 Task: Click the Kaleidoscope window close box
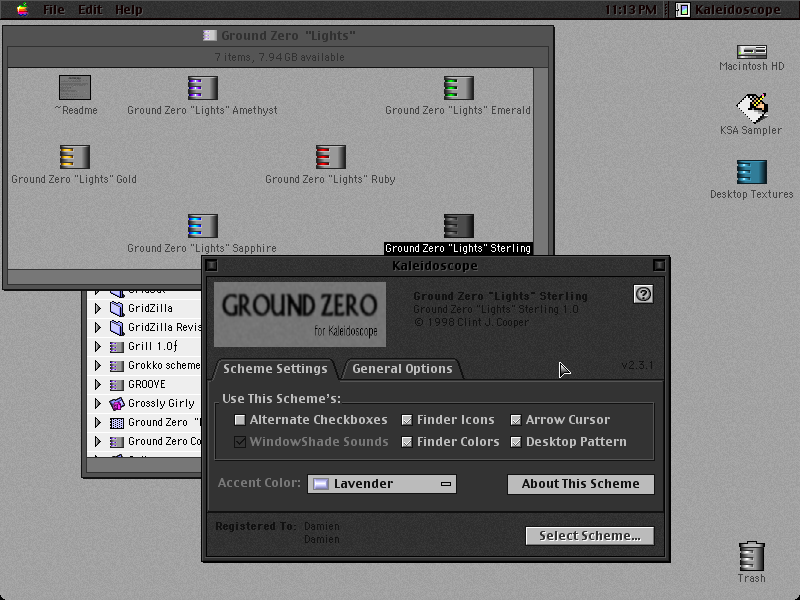pos(211,265)
